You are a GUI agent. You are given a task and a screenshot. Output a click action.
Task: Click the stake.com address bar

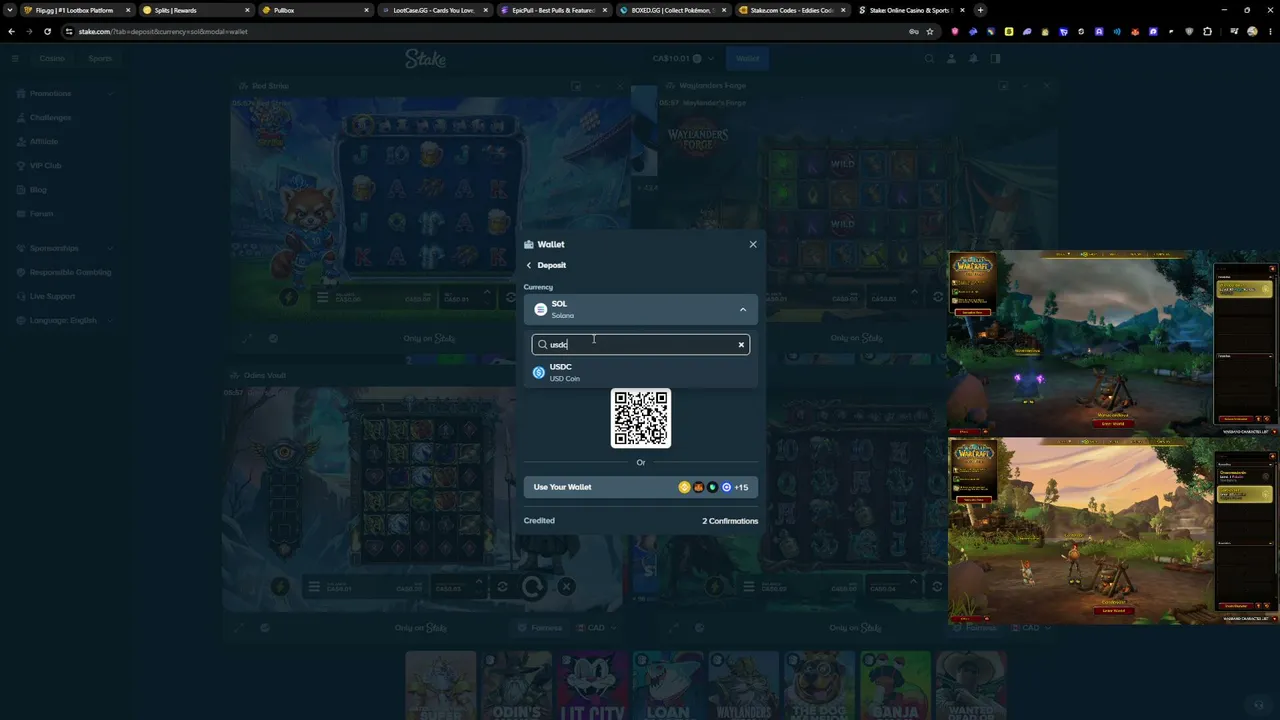point(490,31)
